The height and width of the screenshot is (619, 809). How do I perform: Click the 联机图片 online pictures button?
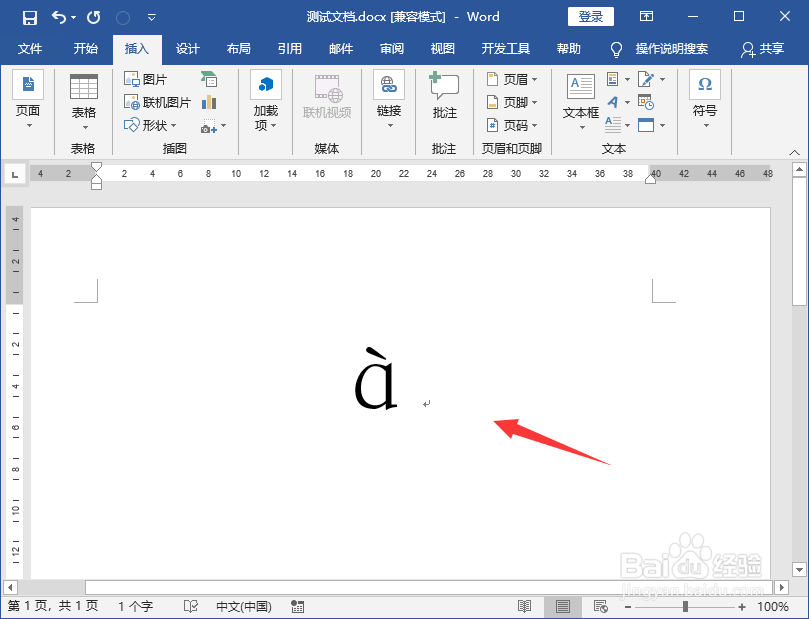(x=157, y=102)
